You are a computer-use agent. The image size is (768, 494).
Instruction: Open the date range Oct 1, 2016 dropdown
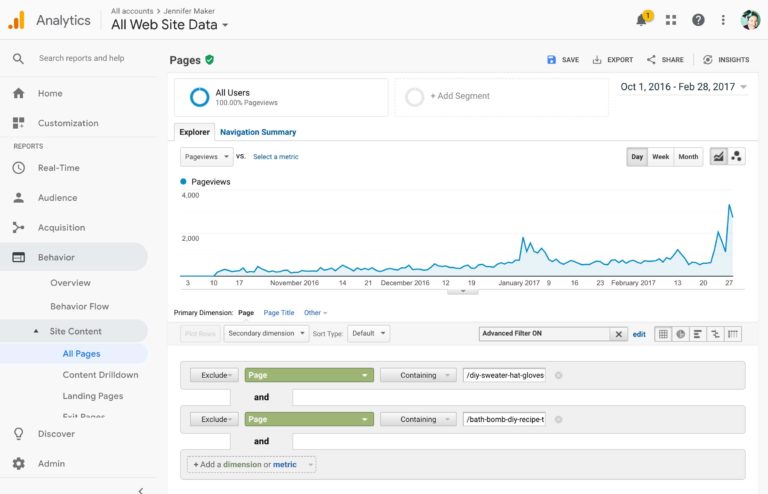pyautogui.click(x=683, y=87)
